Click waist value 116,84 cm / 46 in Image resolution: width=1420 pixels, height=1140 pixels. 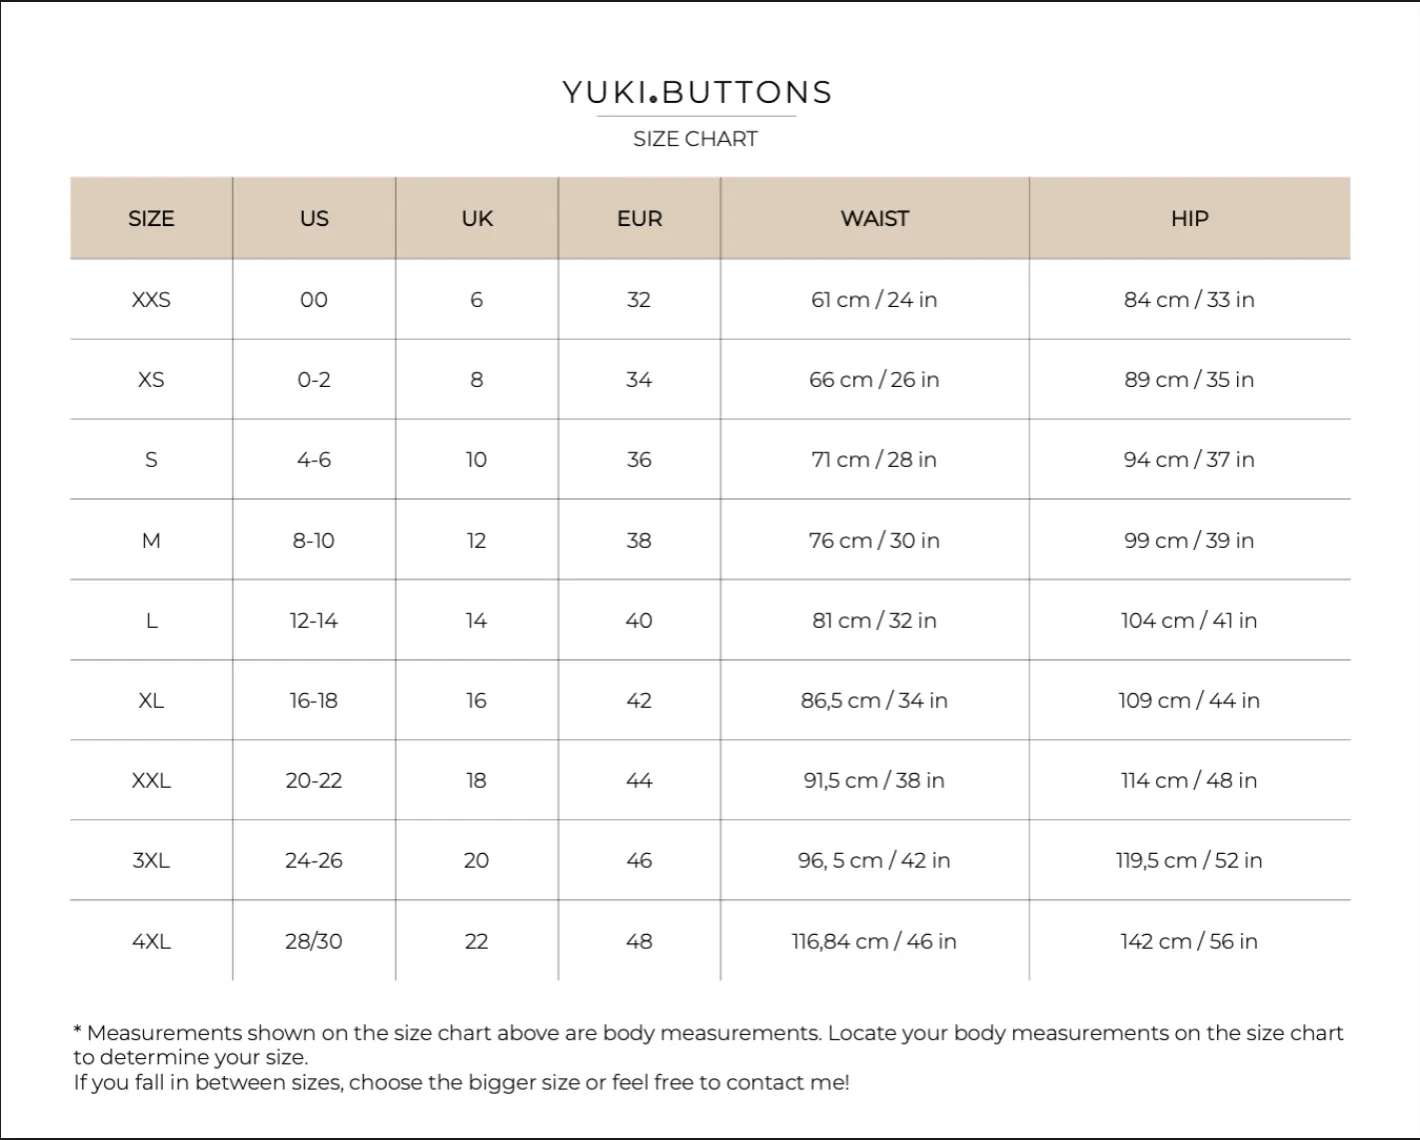[x=874, y=941]
